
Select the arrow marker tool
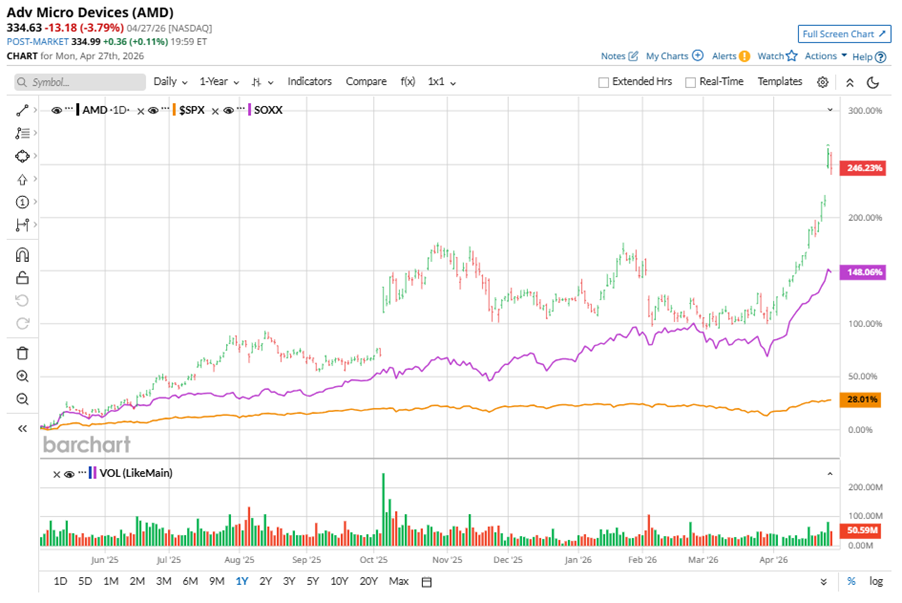pos(22,180)
